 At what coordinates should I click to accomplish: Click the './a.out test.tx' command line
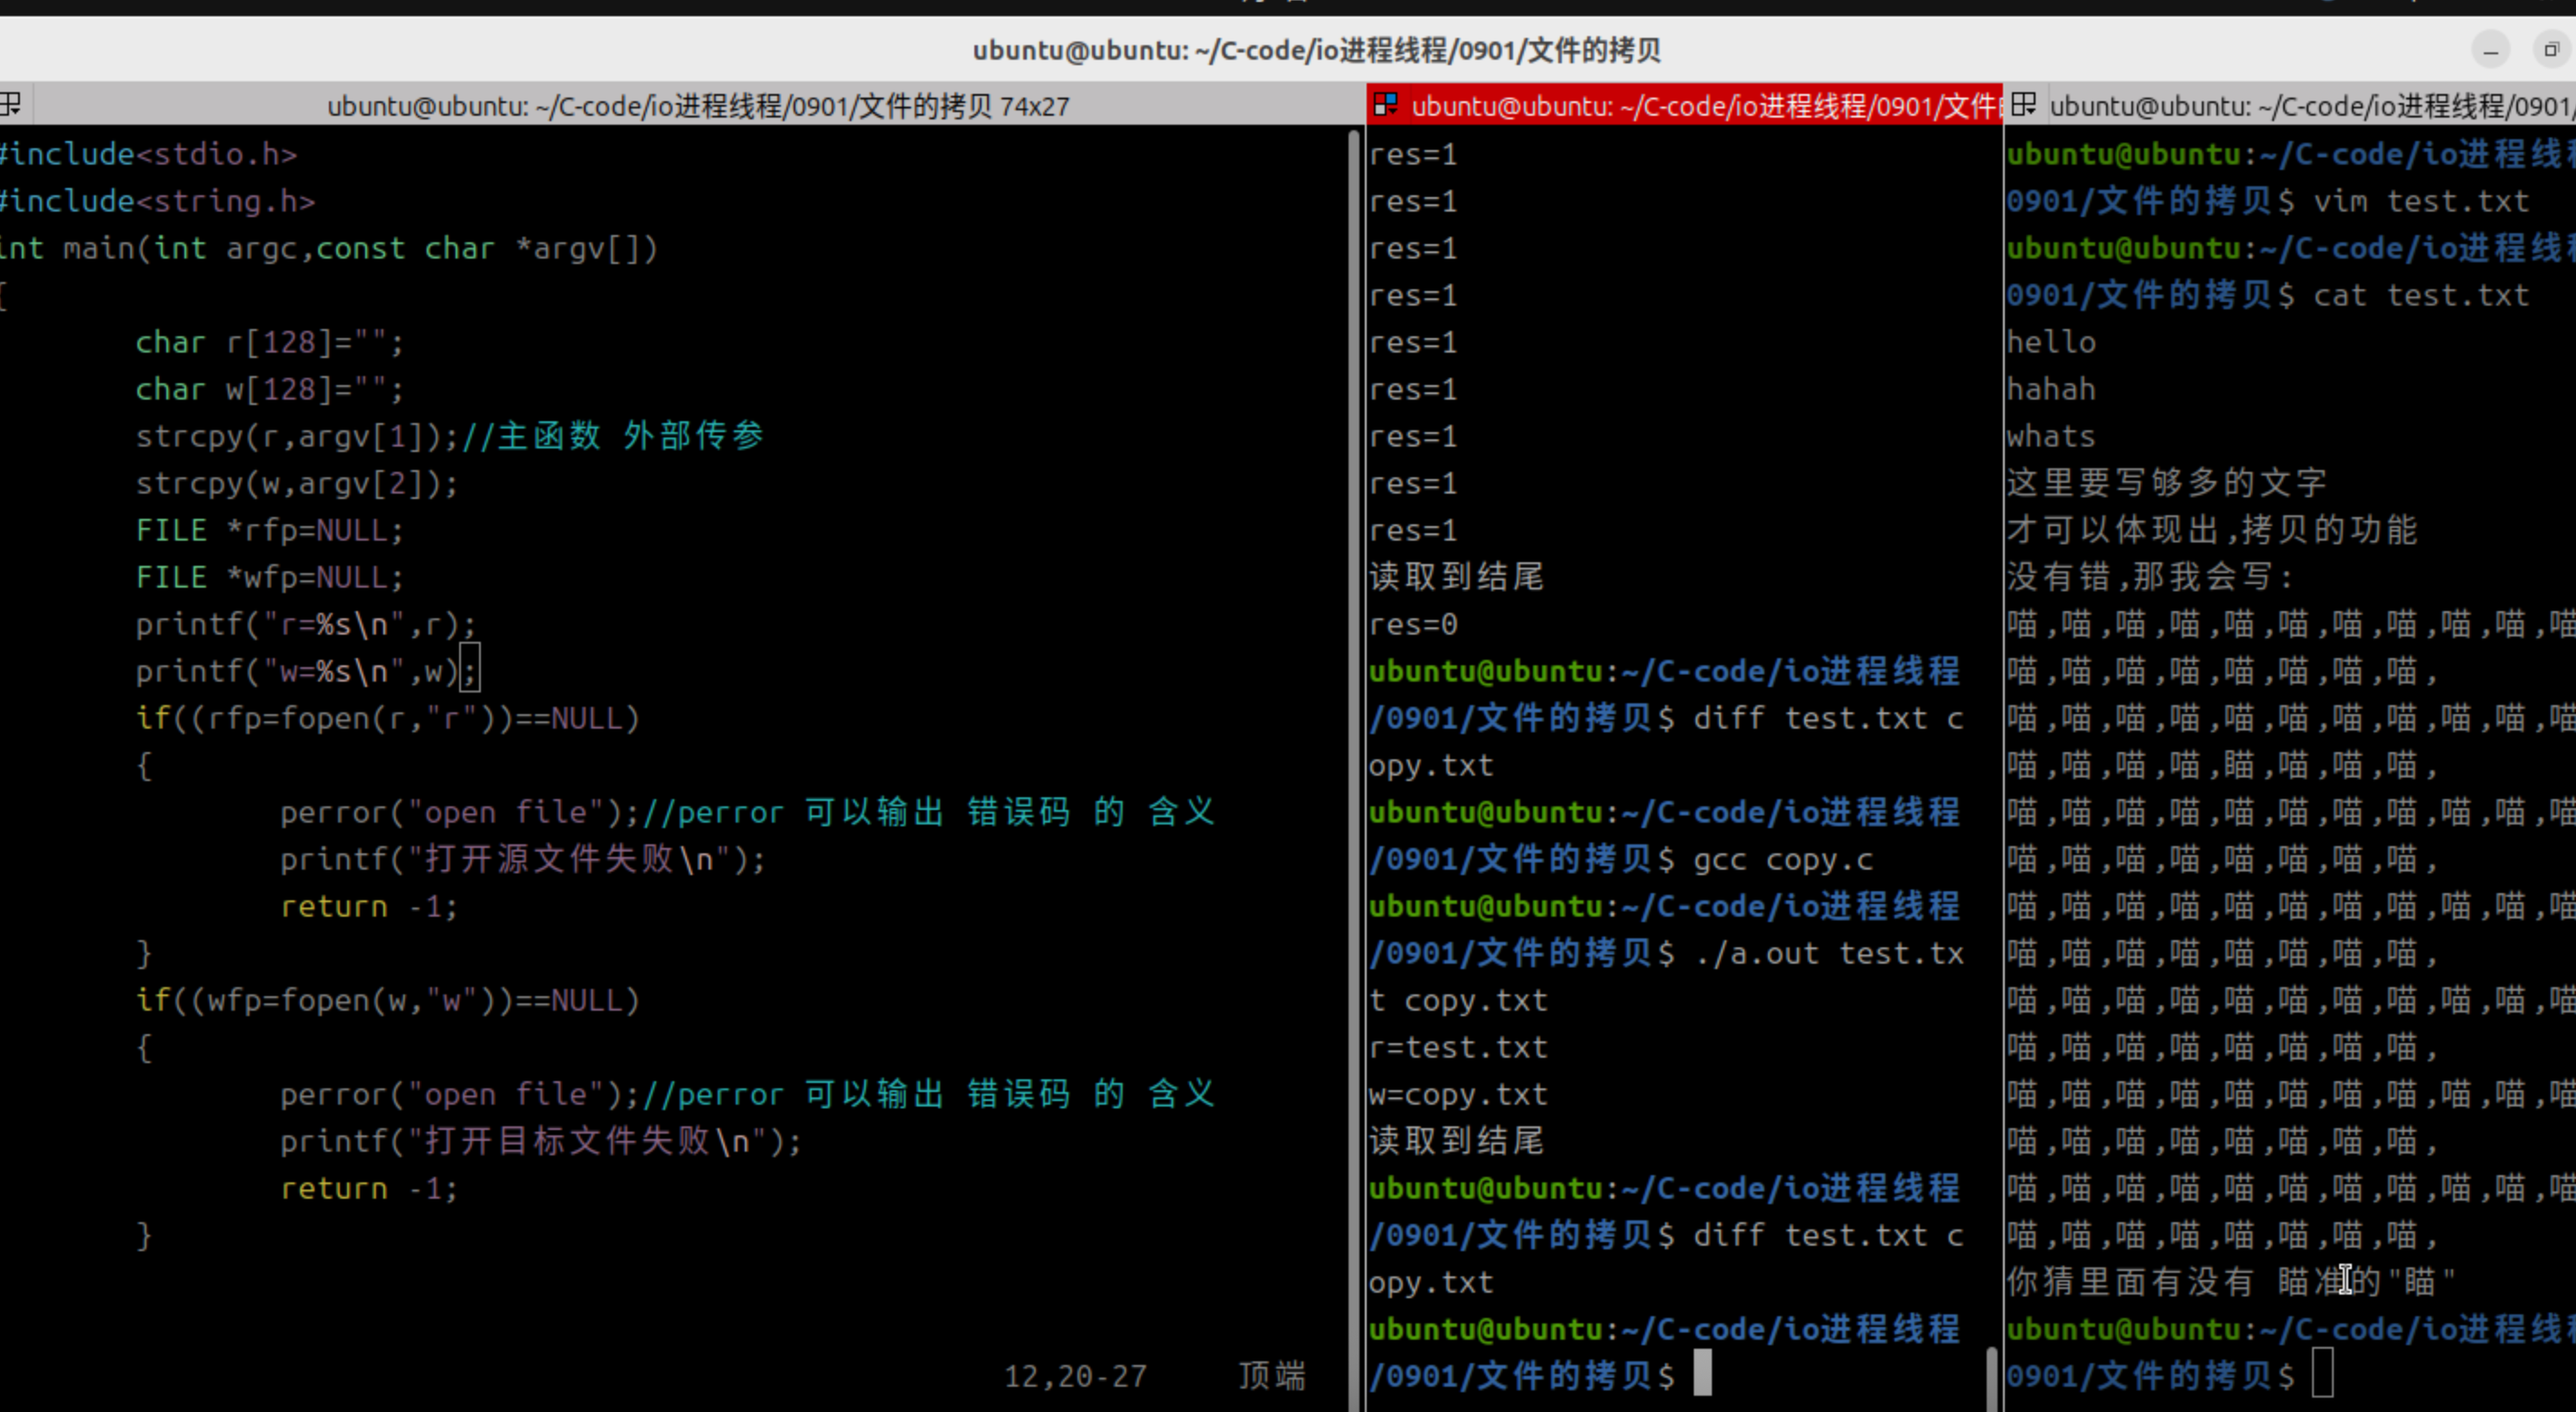click(x=1830, y=954)
